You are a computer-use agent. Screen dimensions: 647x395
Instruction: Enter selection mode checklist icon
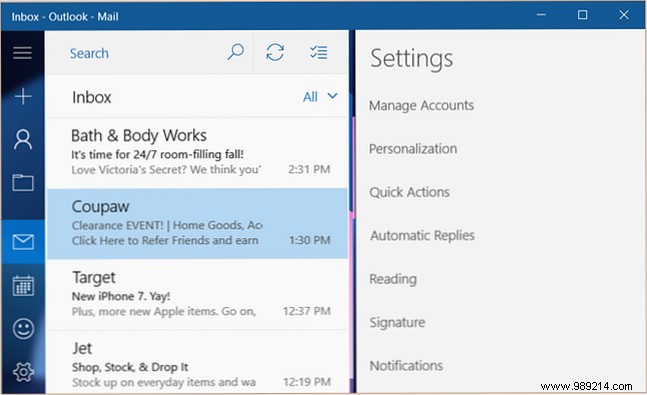pyautogui.click(x=319, y=52)
